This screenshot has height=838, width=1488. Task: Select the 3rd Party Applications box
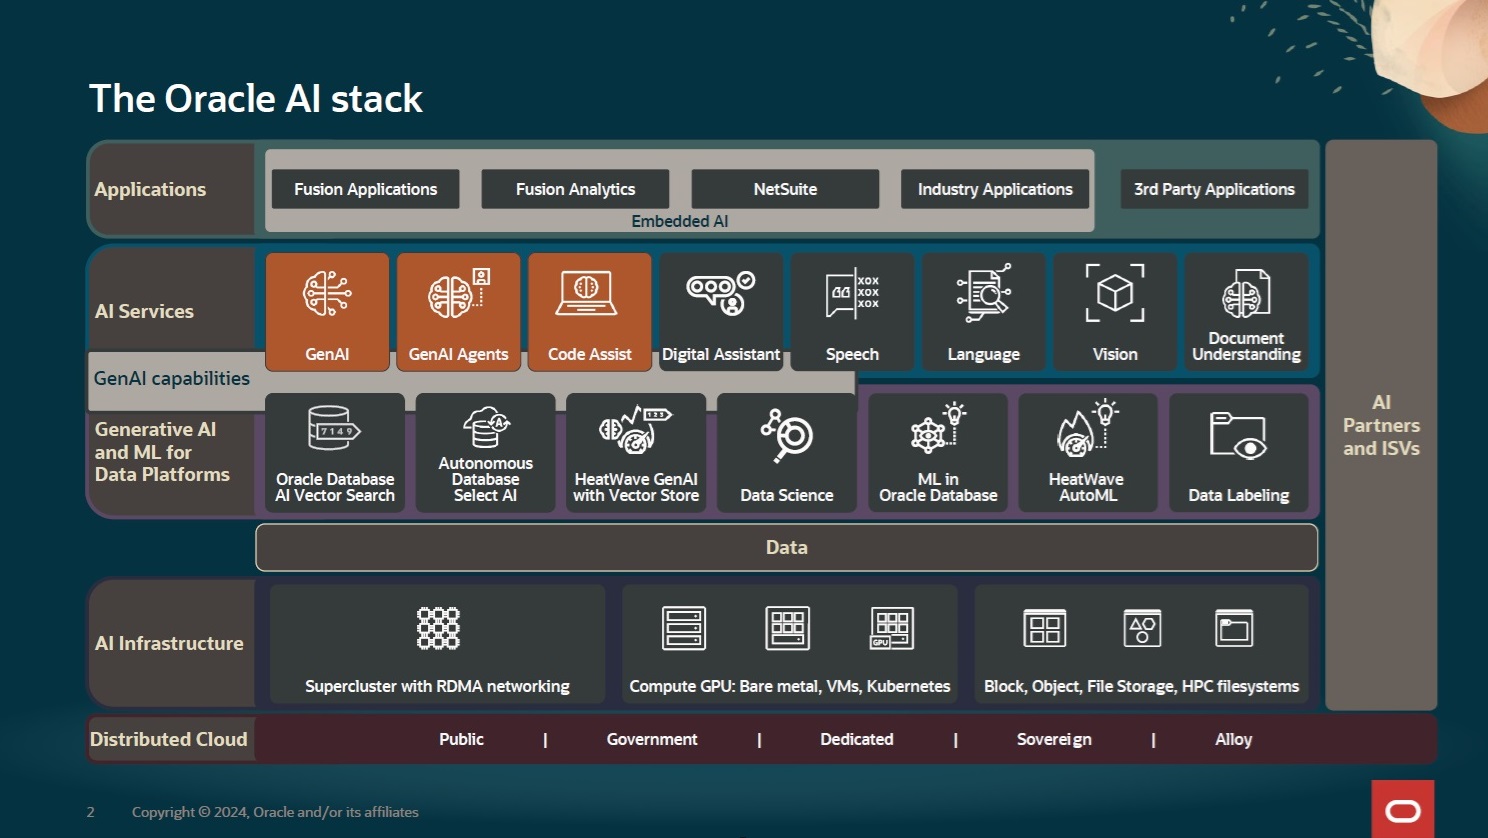1214,189
